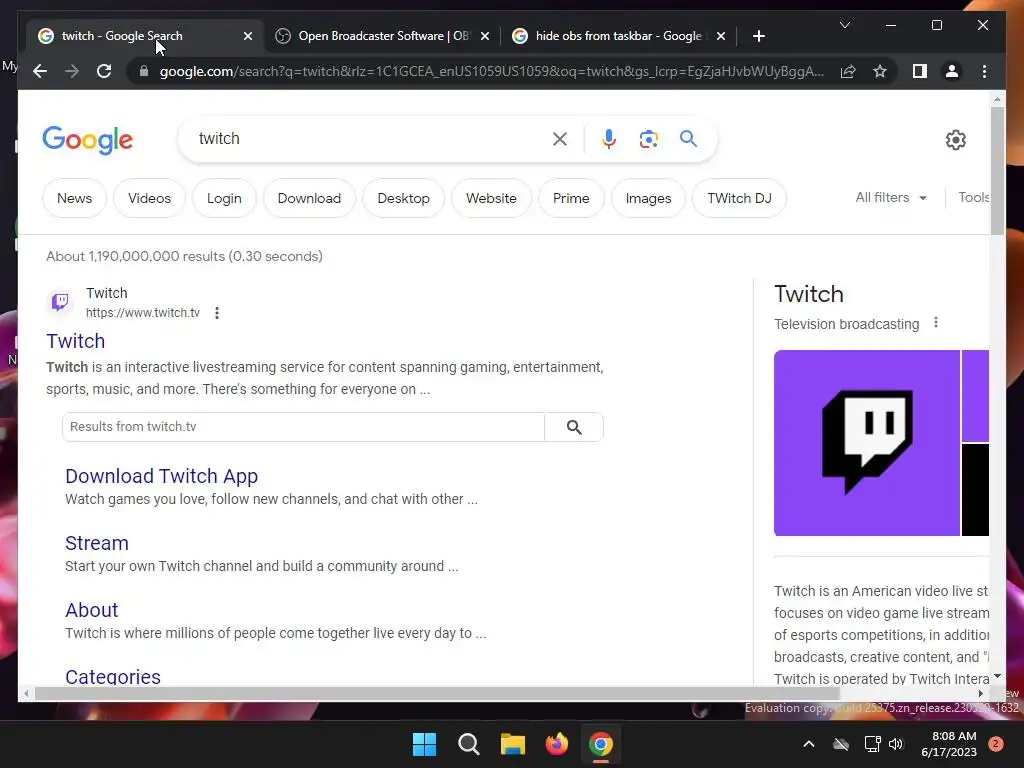The width and height of the screenshot is (1024, 768).
Task: Open notification center badge
Action: click(x=995, y=744)
